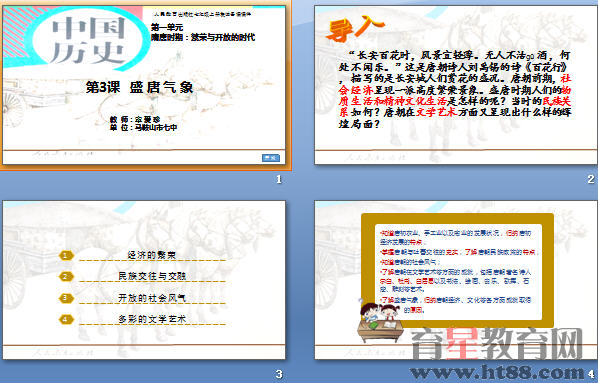Click the small blue button on slide 1

point(271,158)
